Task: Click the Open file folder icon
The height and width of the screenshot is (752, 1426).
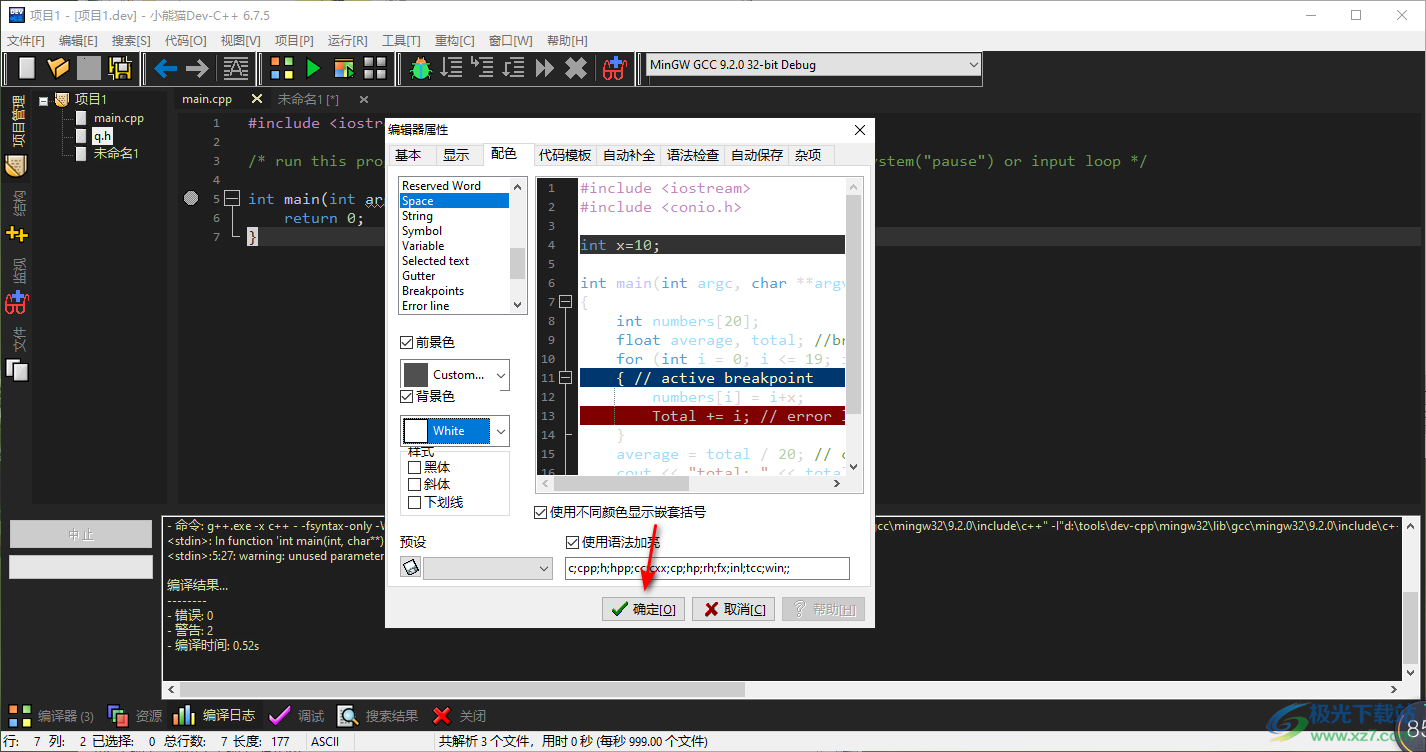Action: (x=58, y=68)
